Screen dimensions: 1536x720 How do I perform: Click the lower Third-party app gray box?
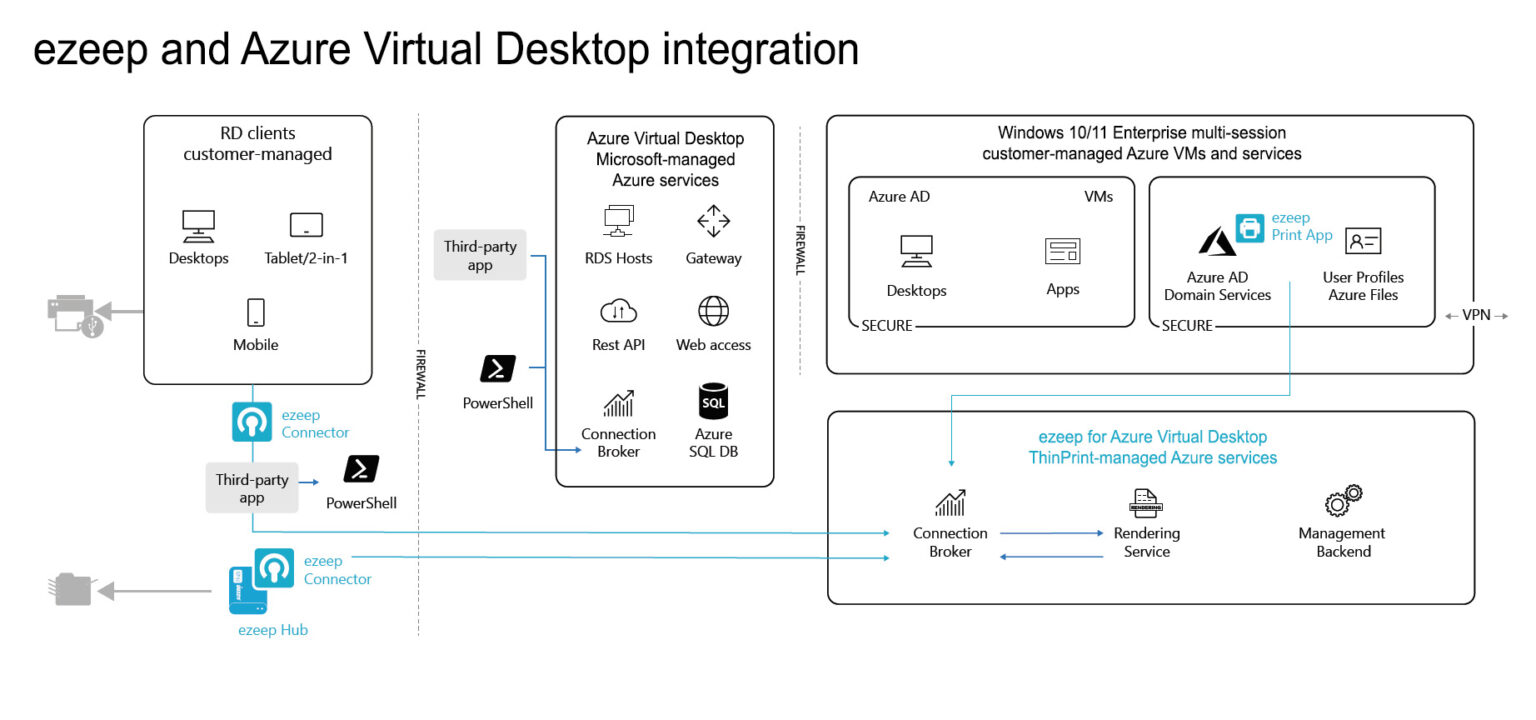[252, 488]
